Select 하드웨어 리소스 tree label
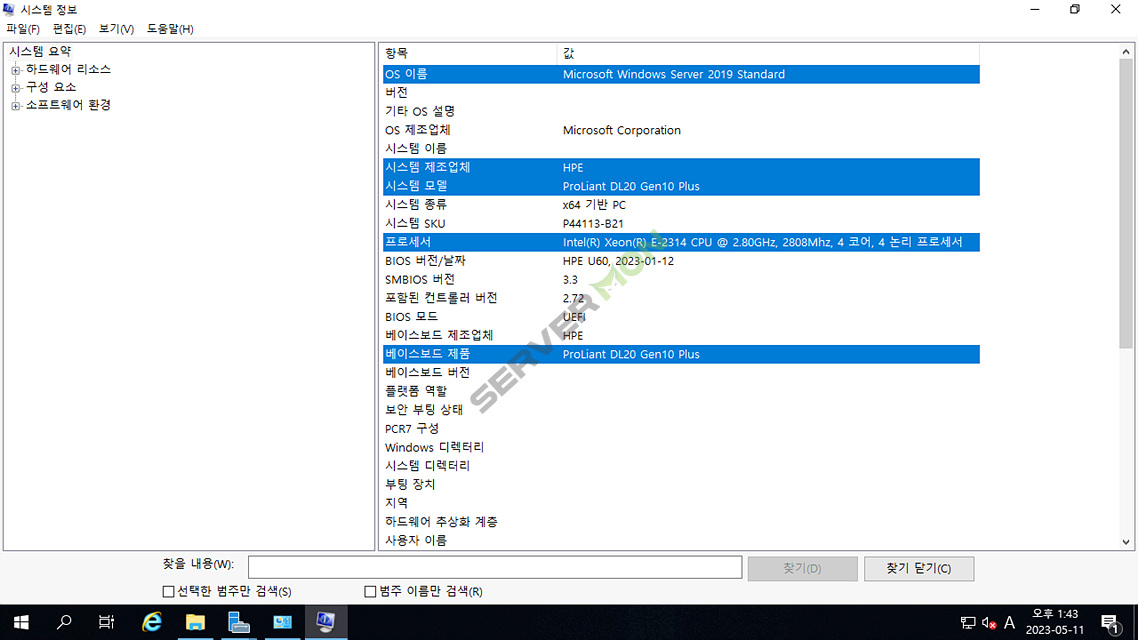Image resolution: width=1138 pixels, height=640 pixels. pyautogui.click(x=68, y=70)
